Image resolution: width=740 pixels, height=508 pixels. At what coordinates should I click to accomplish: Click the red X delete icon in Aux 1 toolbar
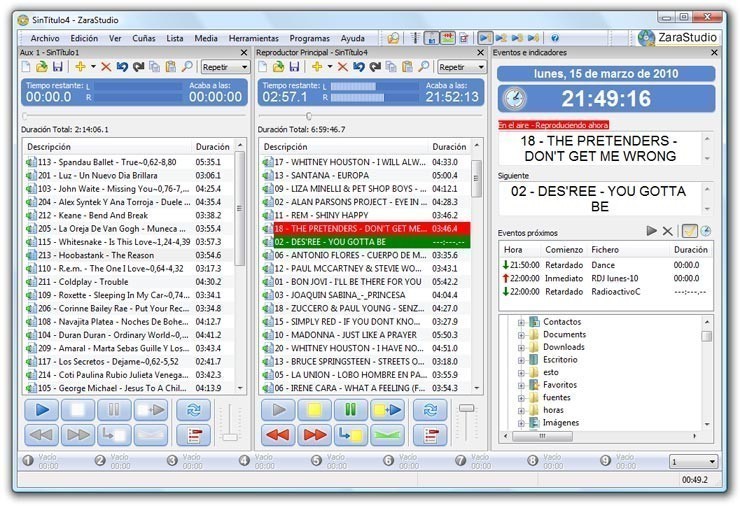tap(106, 67)
